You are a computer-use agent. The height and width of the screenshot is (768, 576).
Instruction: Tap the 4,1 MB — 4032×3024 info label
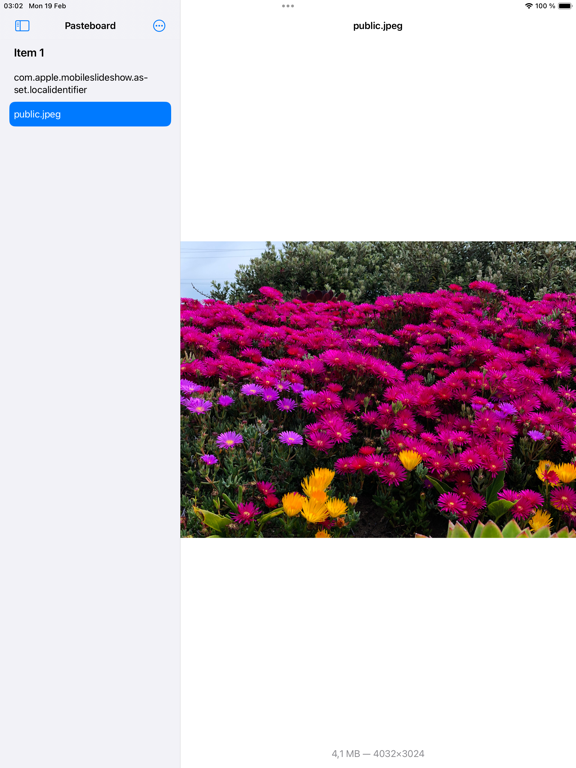click(378, 753)
